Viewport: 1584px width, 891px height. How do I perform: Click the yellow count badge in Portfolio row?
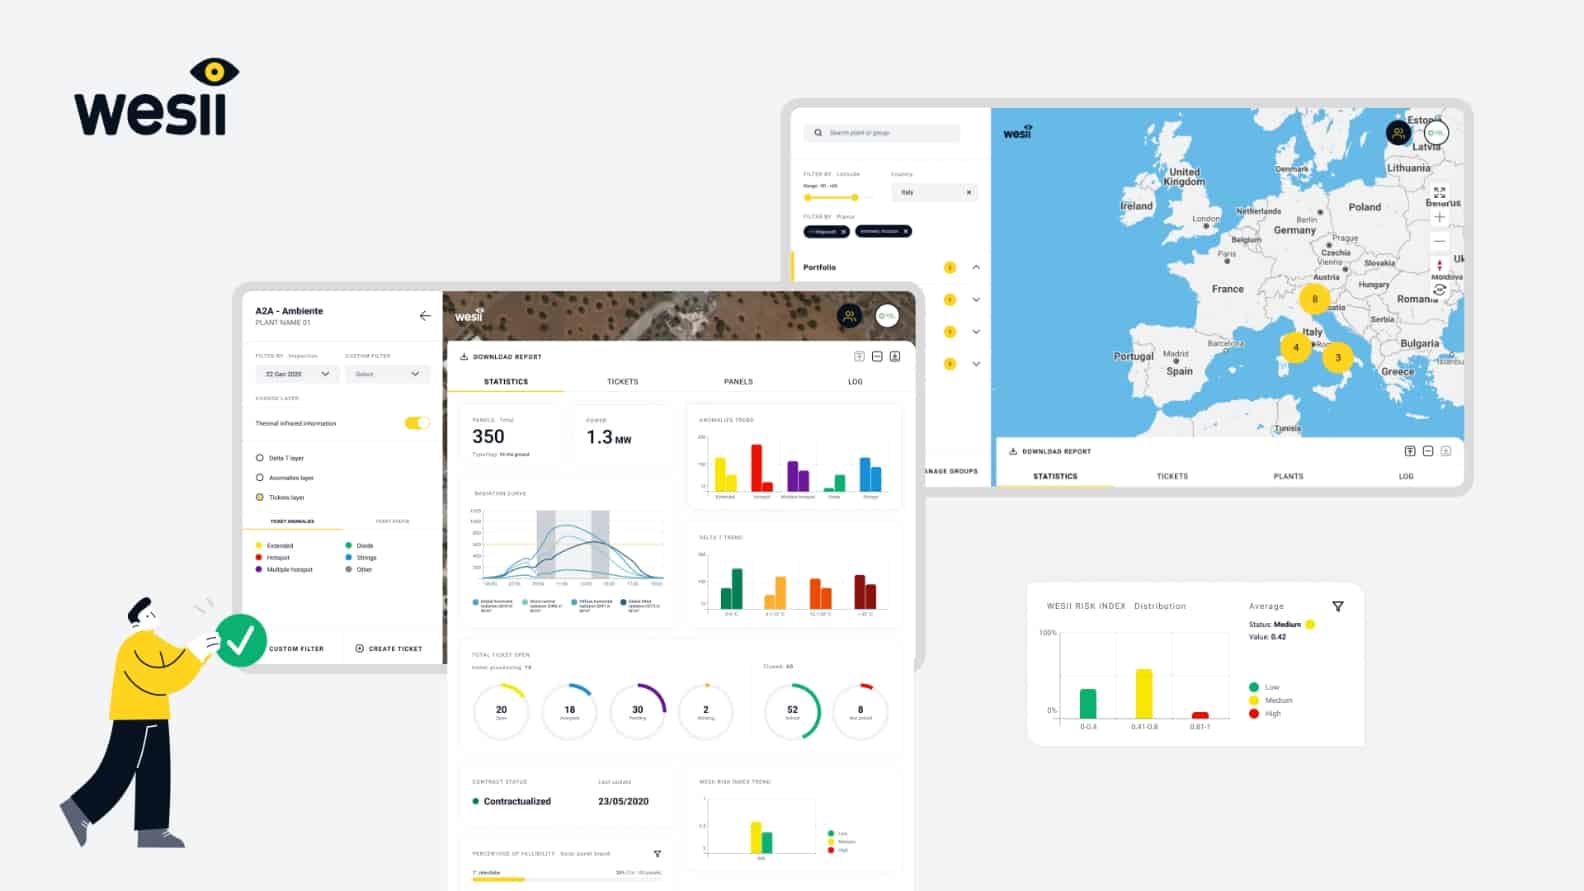950,268
